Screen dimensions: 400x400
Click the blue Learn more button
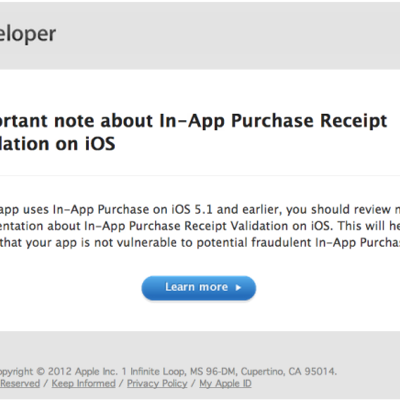point(199,288)
